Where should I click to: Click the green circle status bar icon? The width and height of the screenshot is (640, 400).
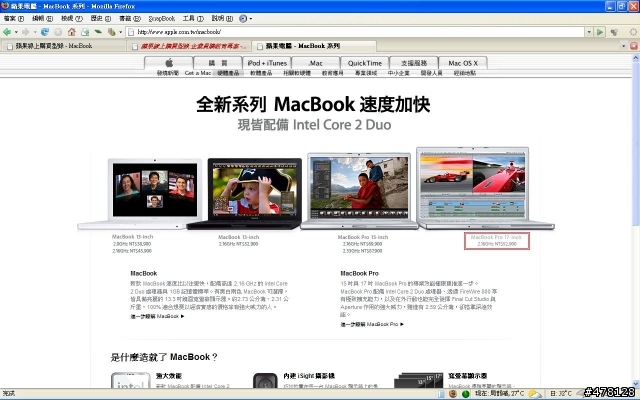point(465,393)
